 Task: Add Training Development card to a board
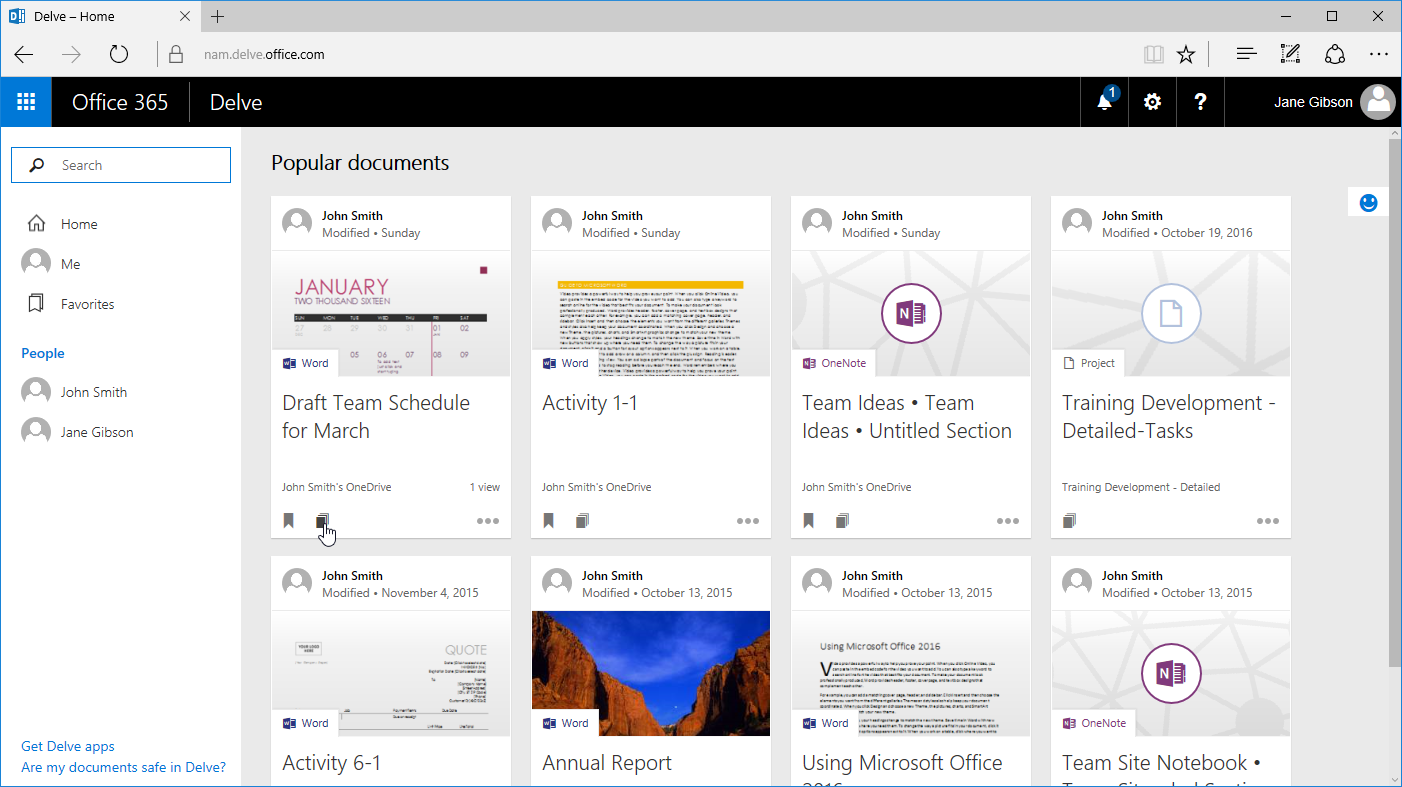point(1070,521)
